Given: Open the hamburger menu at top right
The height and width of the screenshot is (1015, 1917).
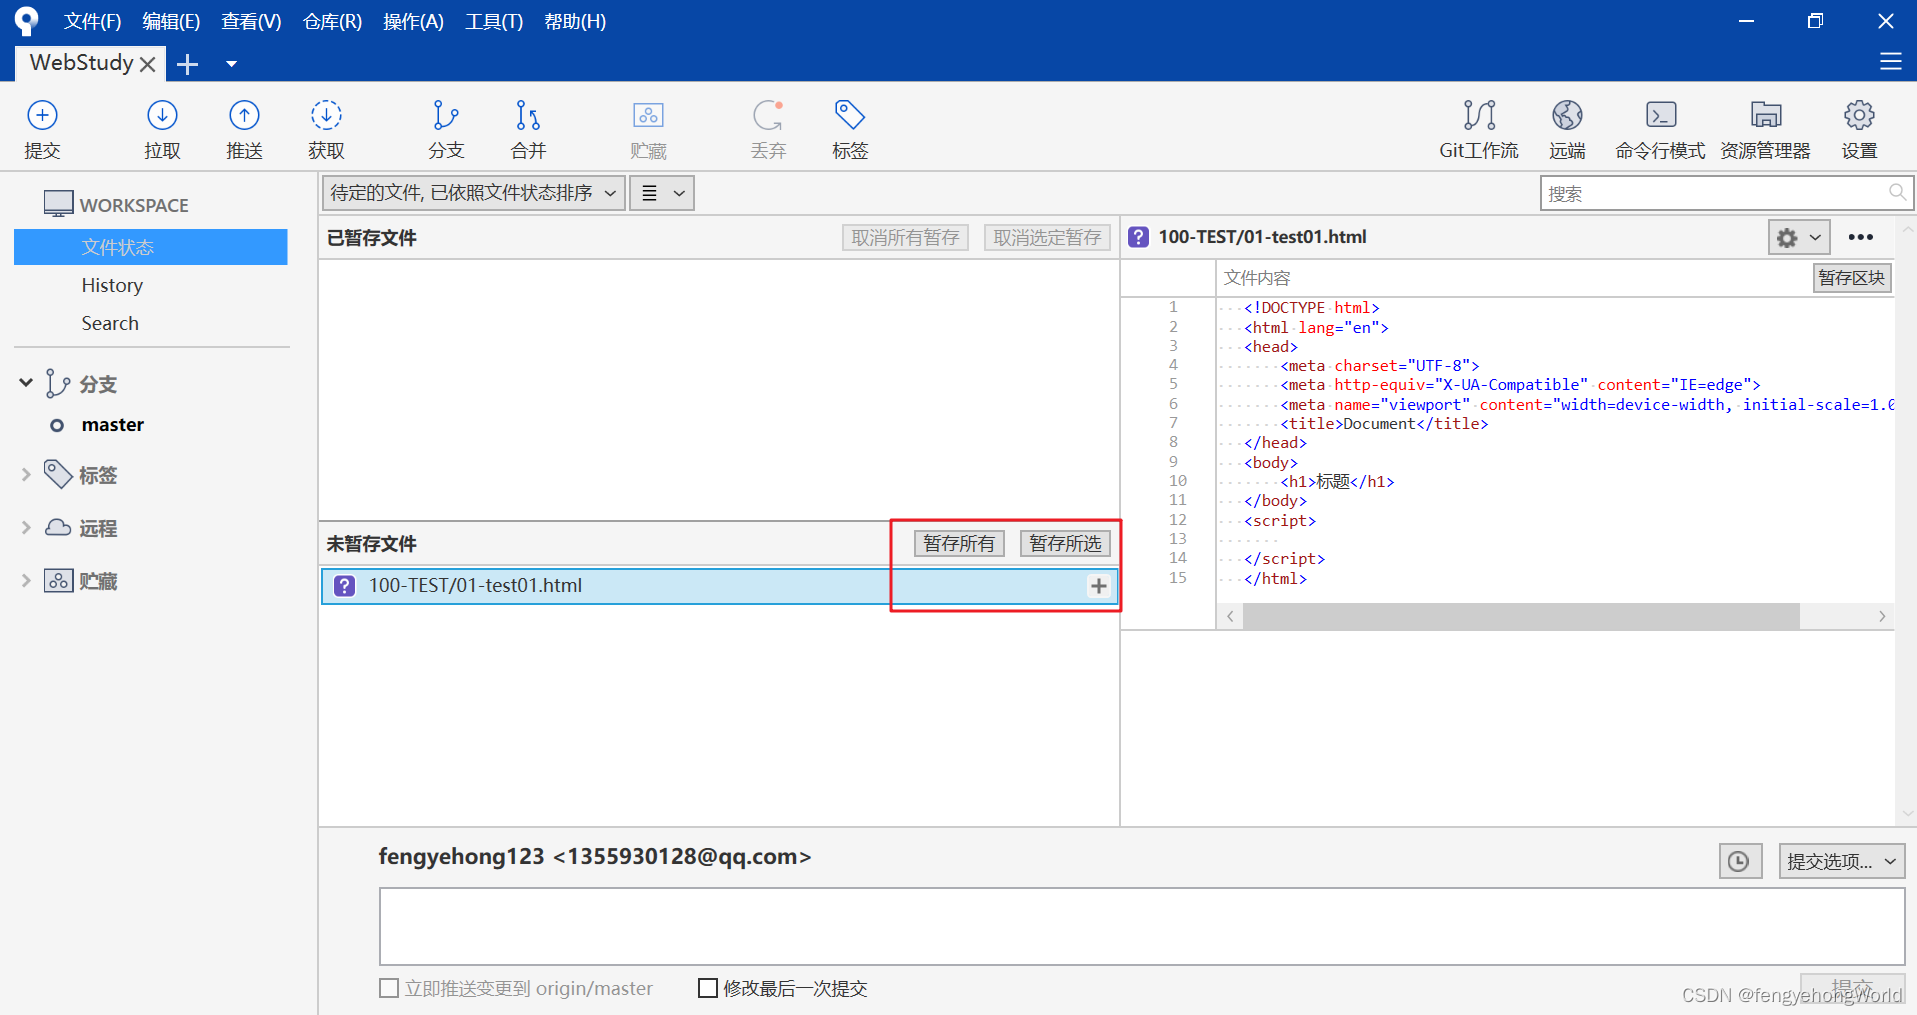Looking at the screenshot, I should (1890, 62).
